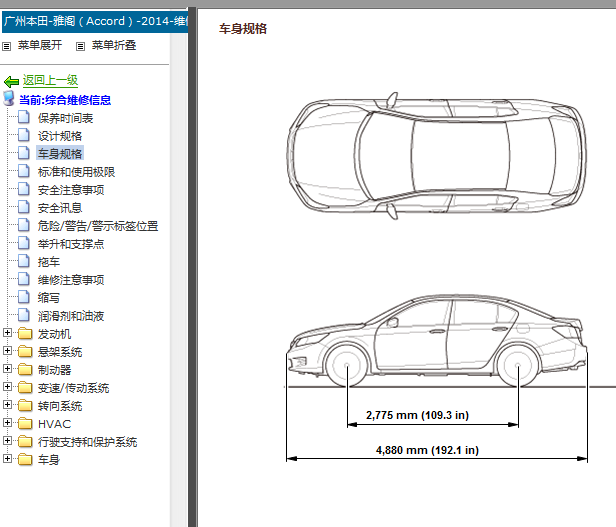Click the 菜单折叠 list icon
The width and height of the screenshot is (616, 527).
tap(81, 46)
